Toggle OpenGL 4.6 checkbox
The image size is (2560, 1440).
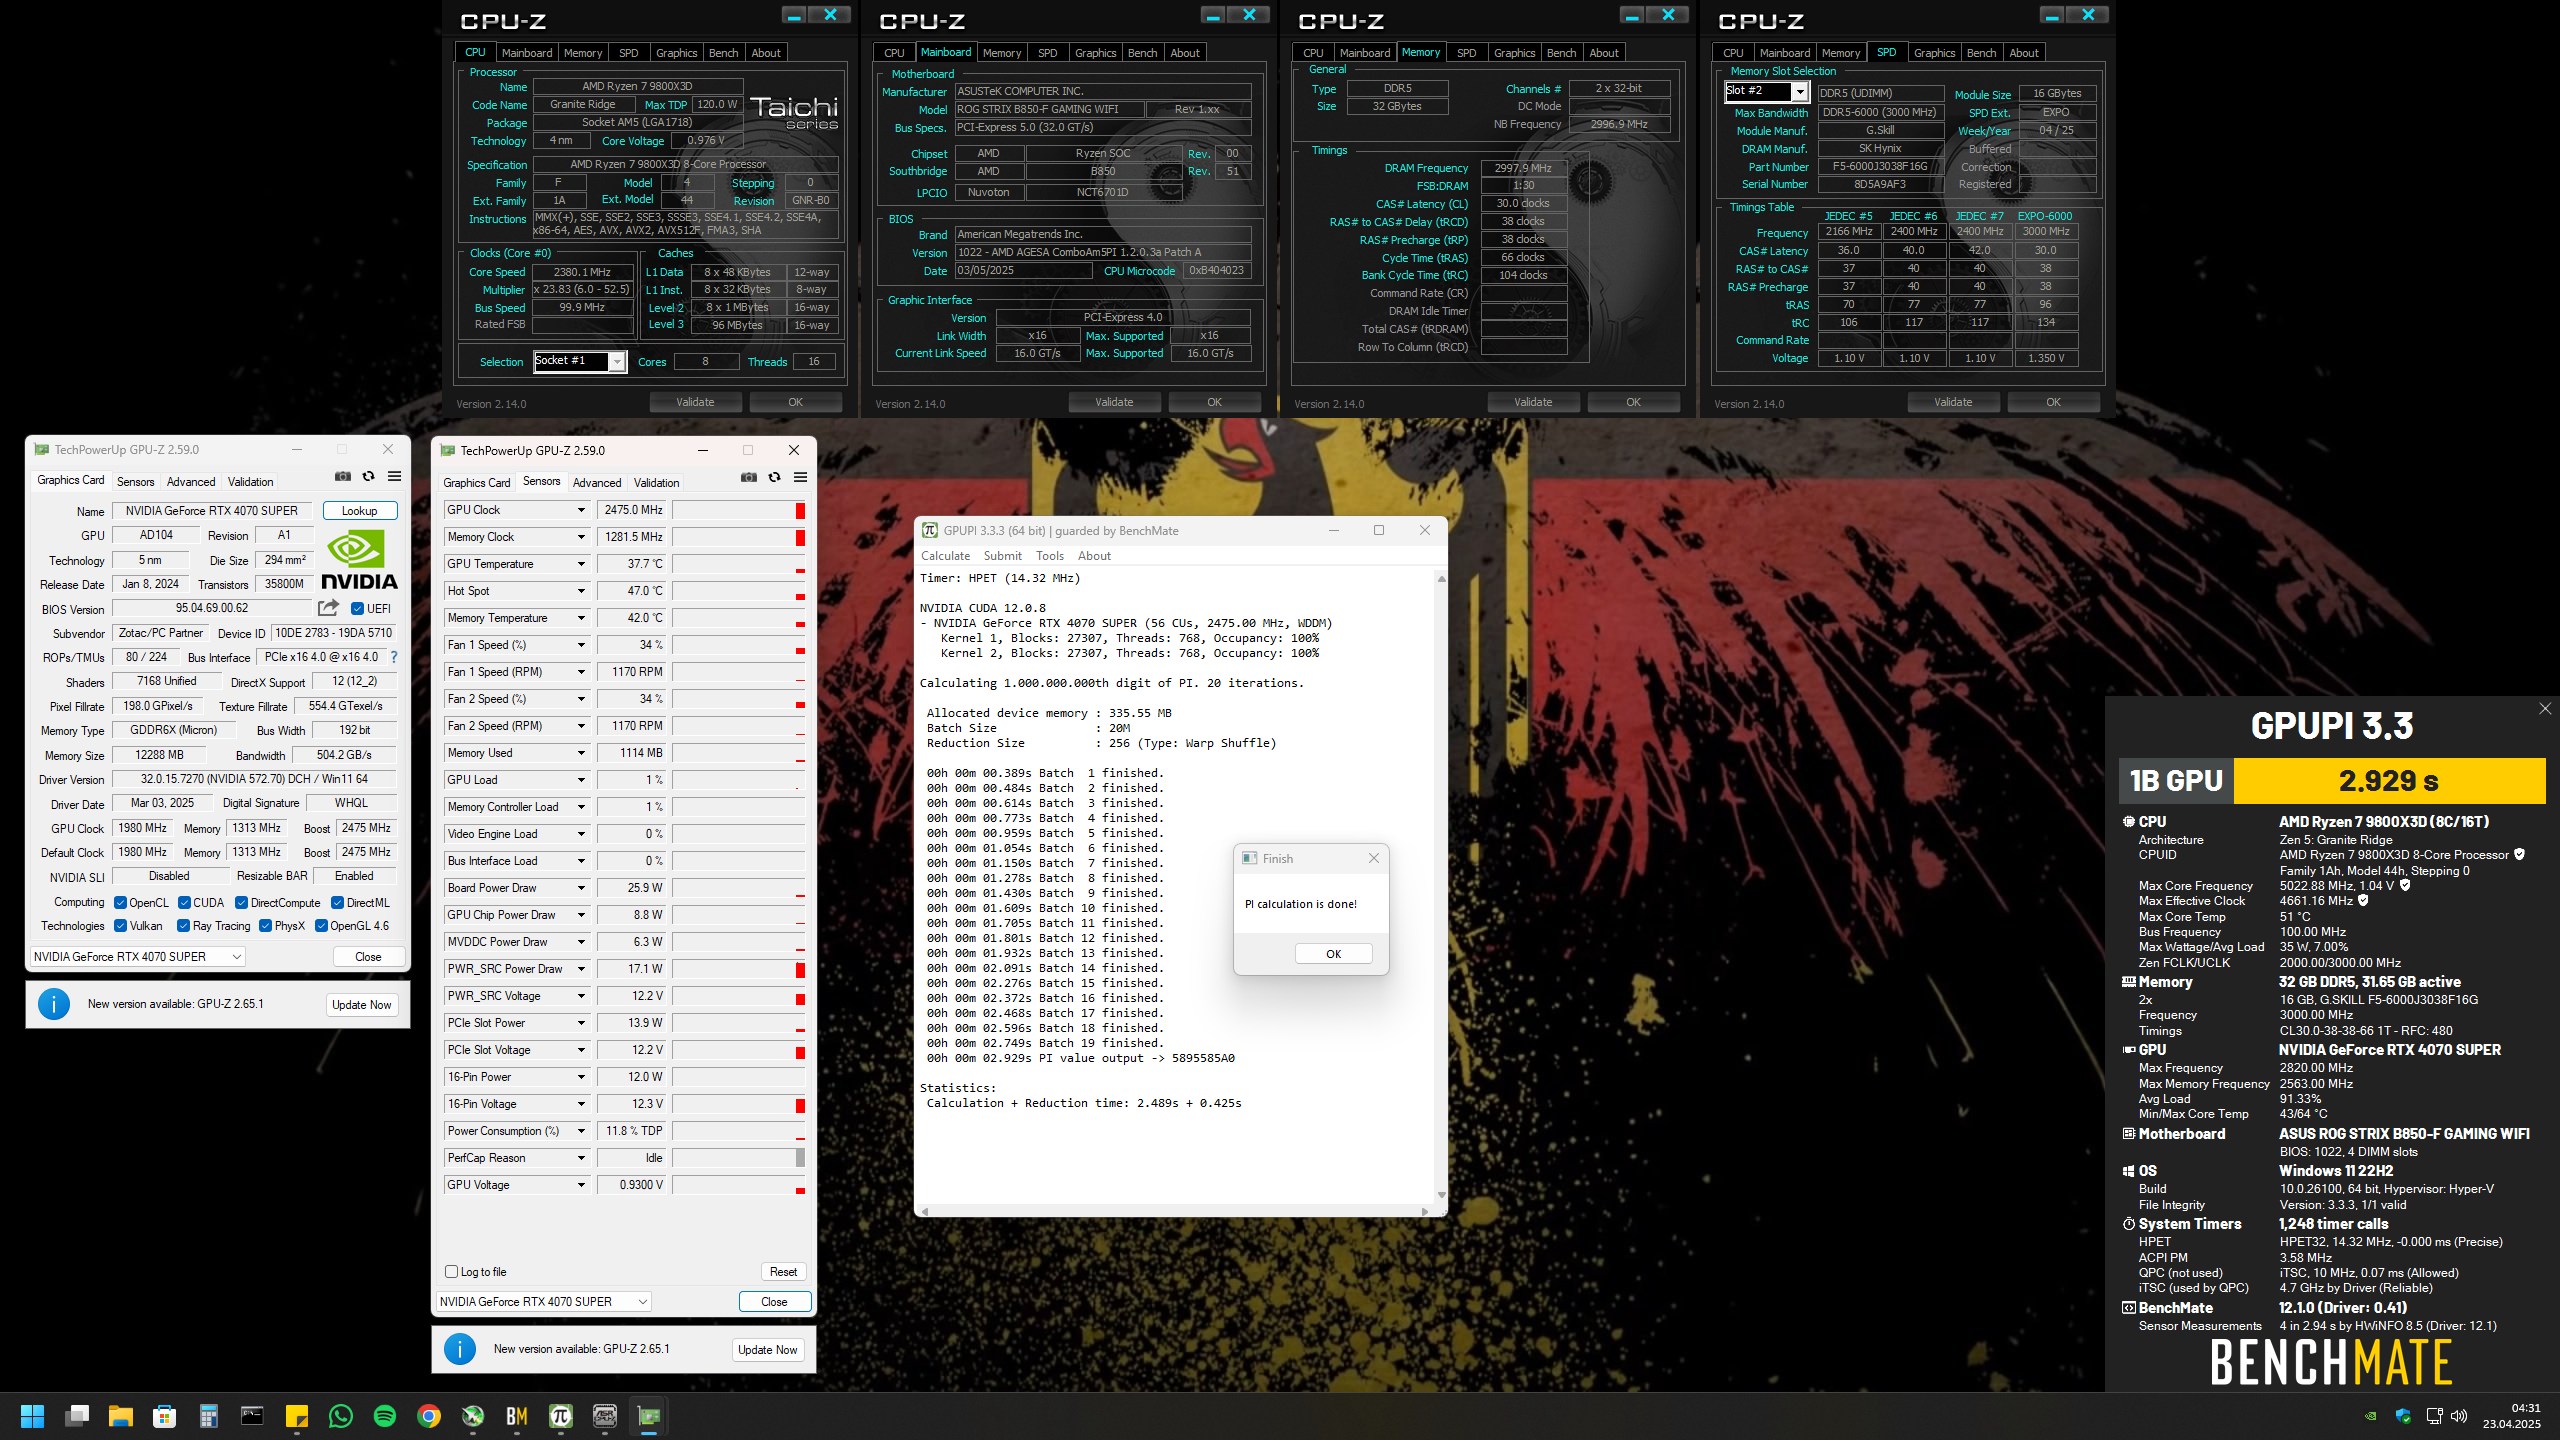(x=321, y=926)
